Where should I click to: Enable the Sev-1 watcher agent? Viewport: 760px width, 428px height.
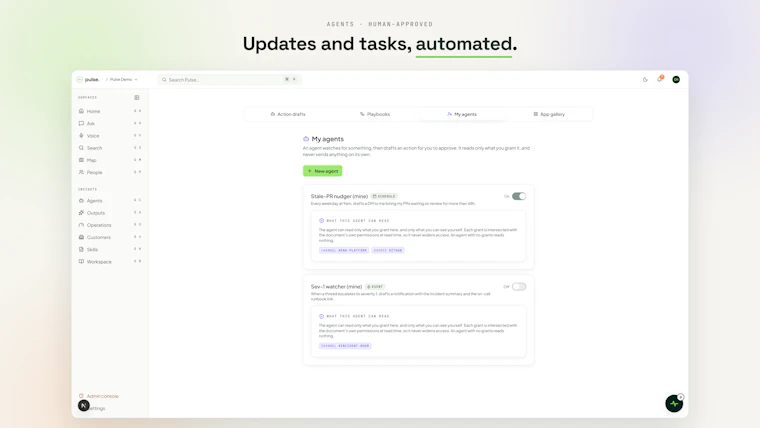click(519, 286)
